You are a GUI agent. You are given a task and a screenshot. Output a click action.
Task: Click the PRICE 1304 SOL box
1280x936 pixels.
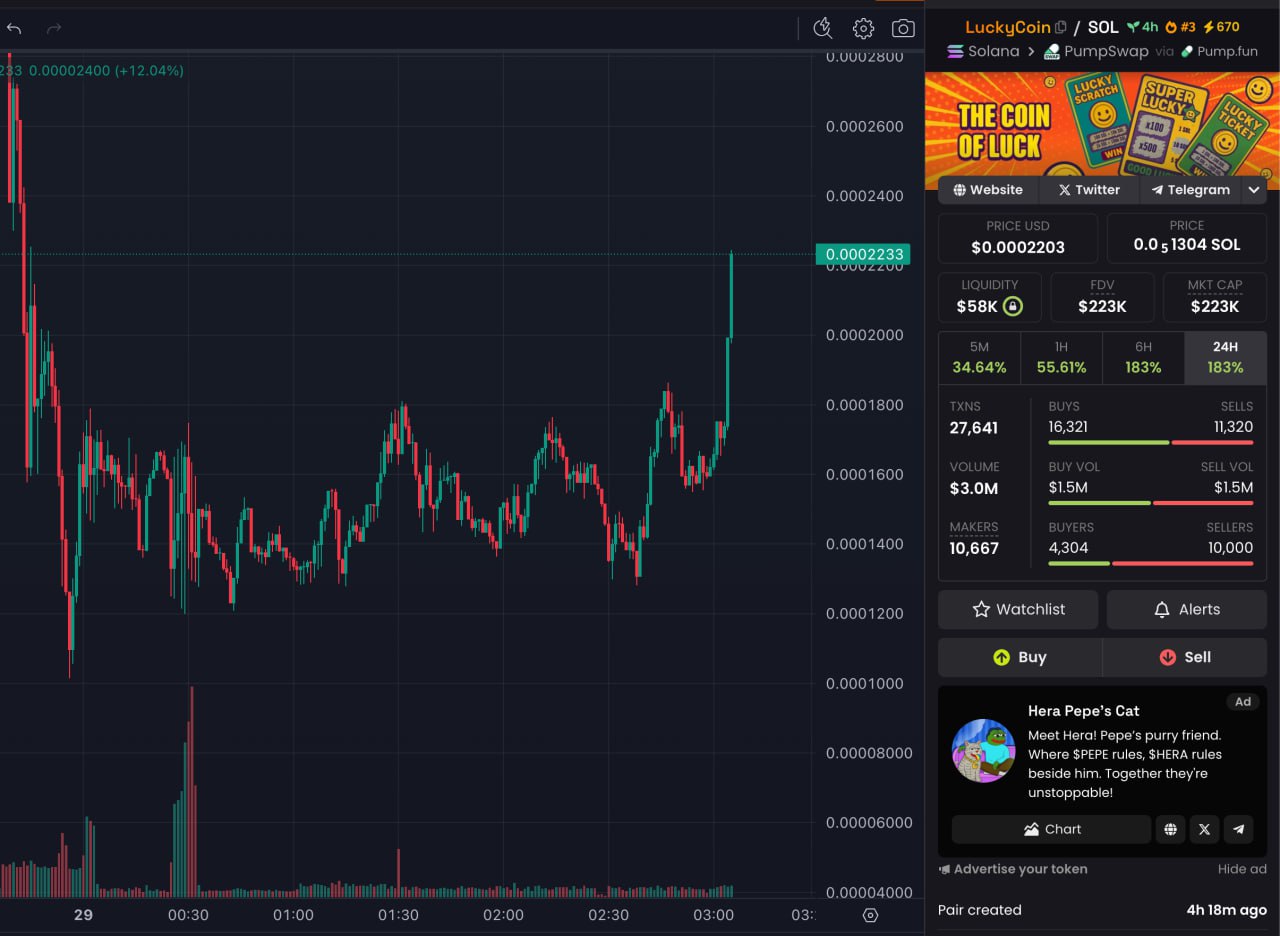[x=1187, y=237]
